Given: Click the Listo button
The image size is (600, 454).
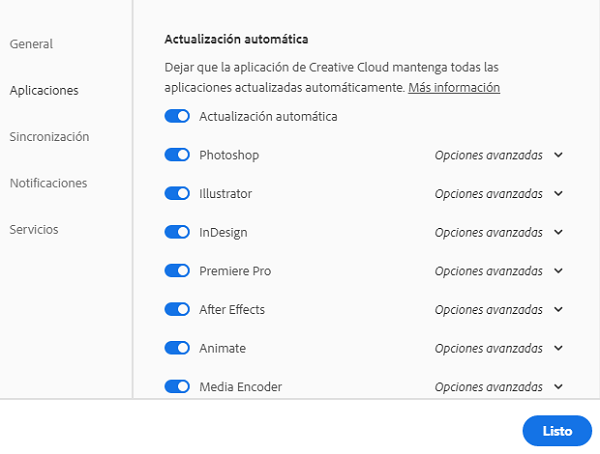Looking at the screenshot, I should tap(557, 431).
